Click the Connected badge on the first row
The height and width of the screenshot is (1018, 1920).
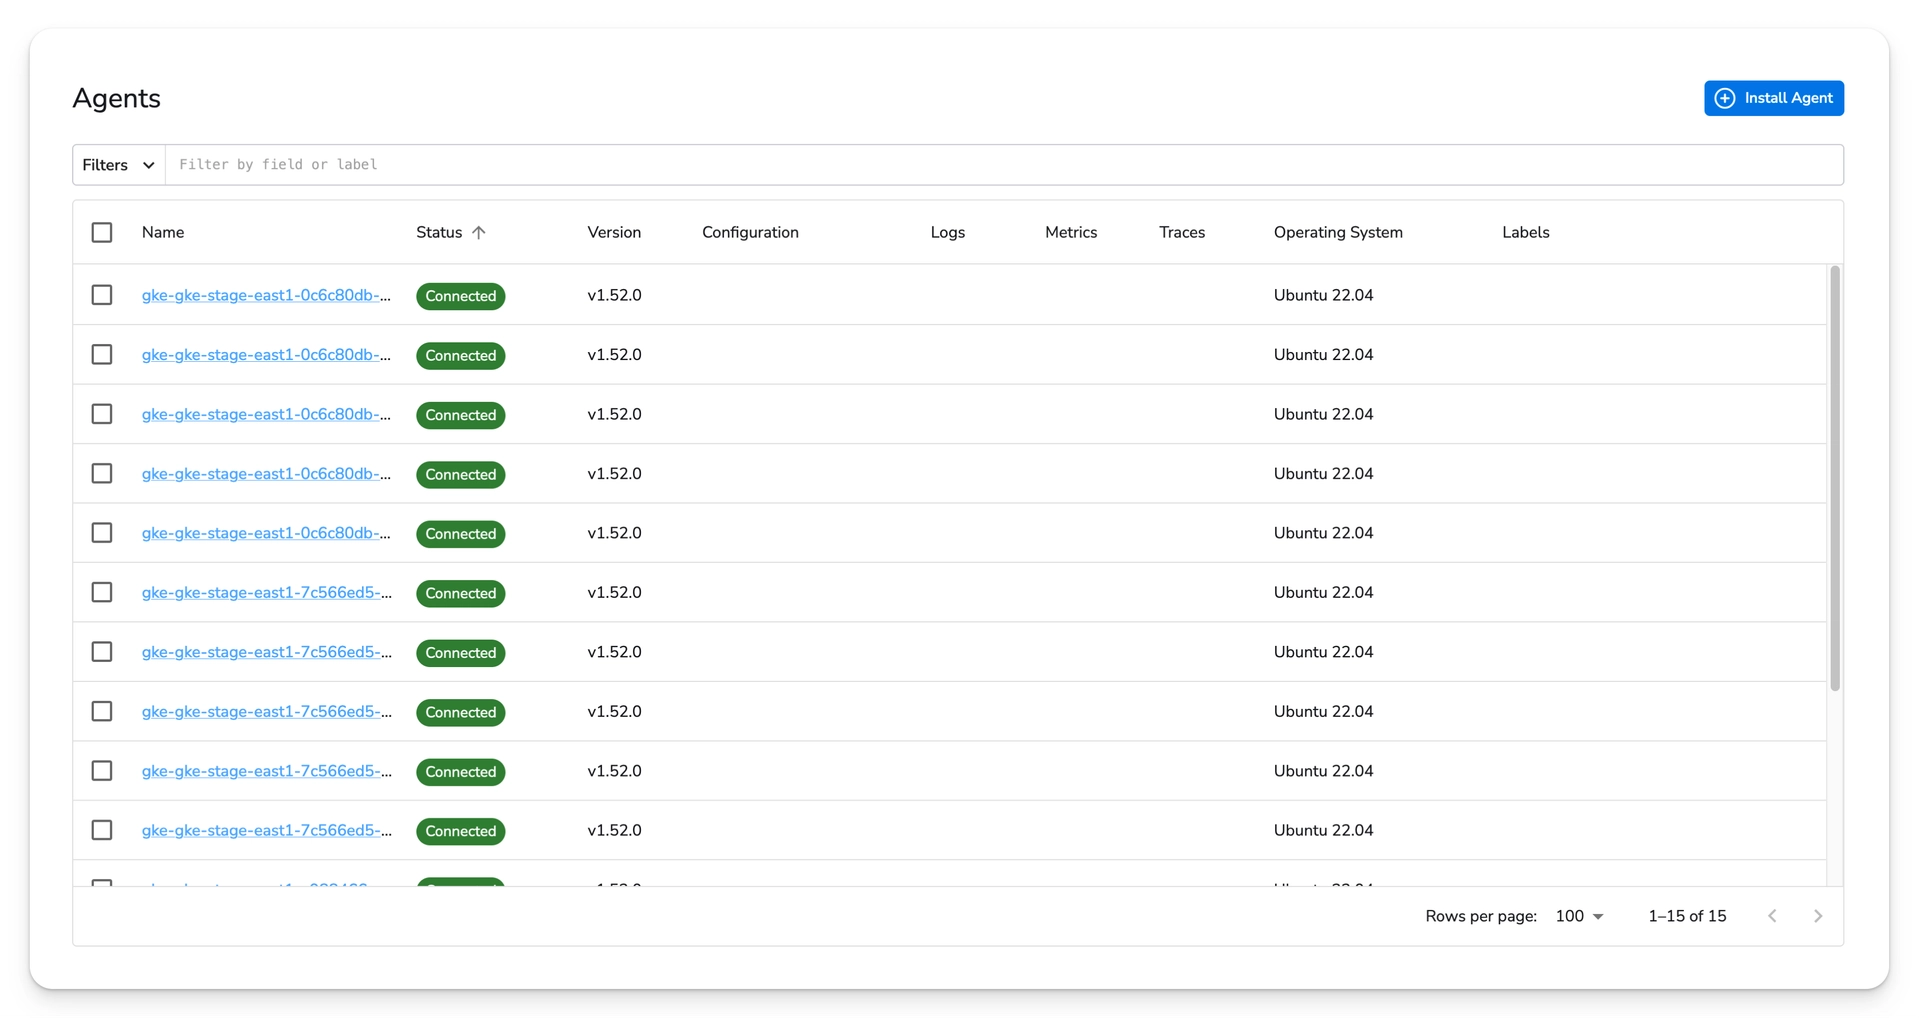(460, 296)
